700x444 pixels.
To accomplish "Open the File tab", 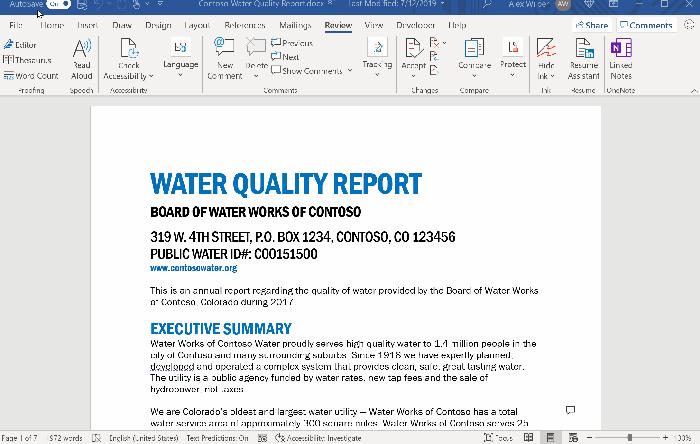I will pos(16,25).
